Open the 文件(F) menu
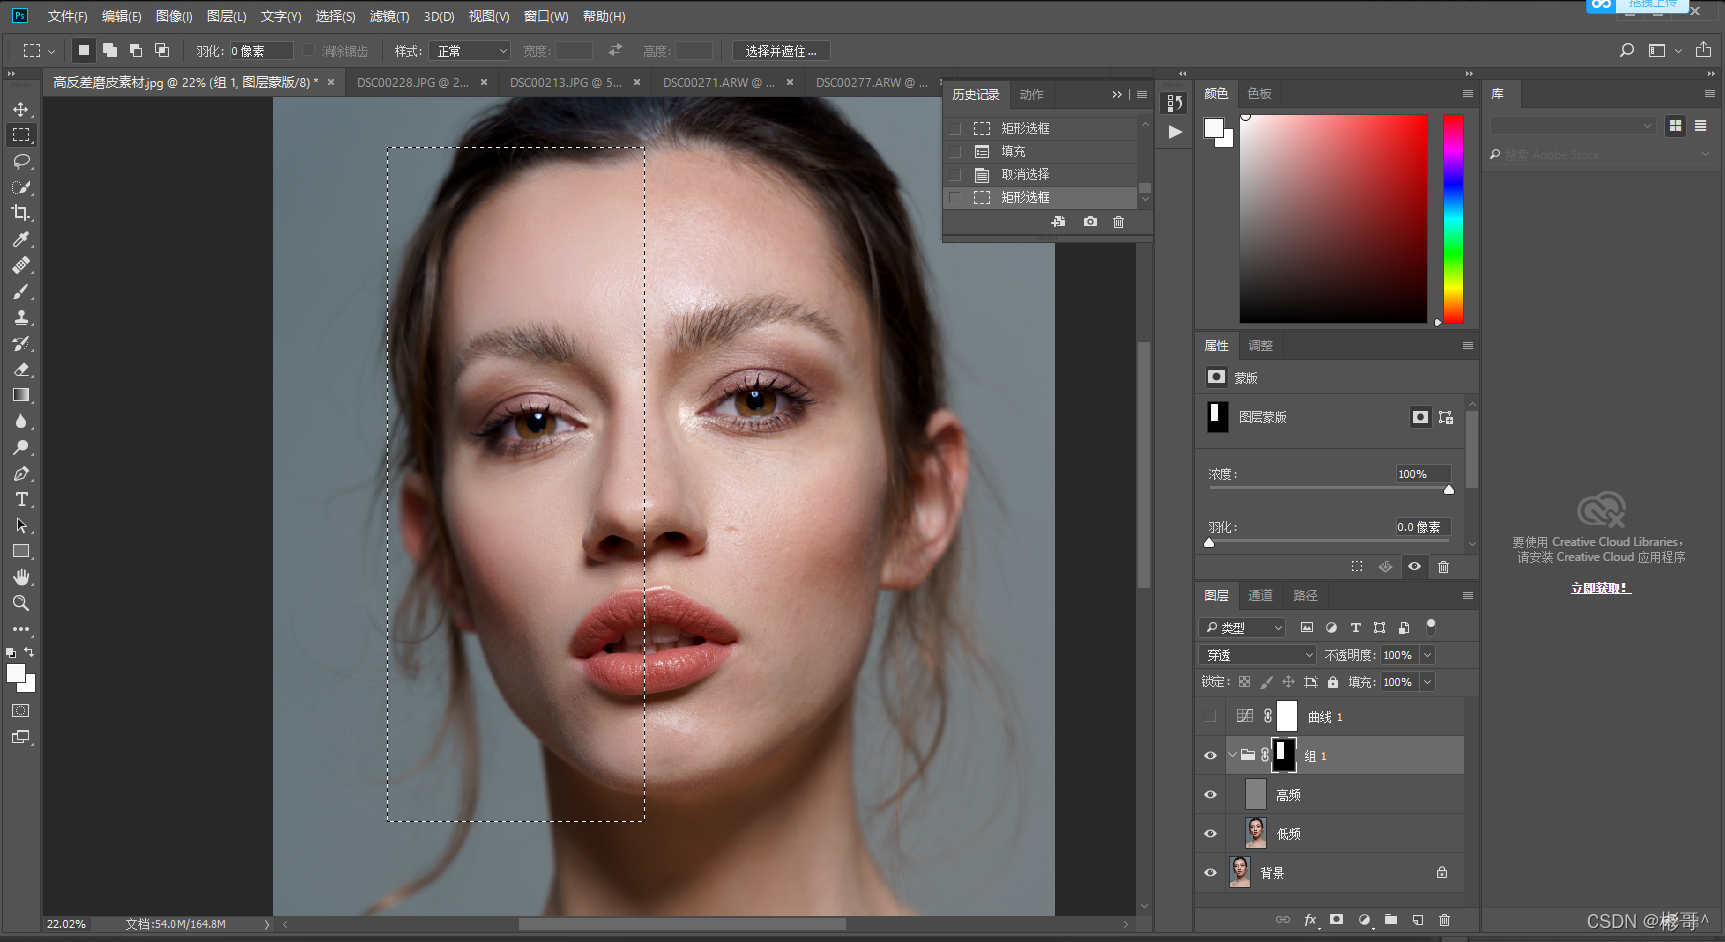 (67, 16)
